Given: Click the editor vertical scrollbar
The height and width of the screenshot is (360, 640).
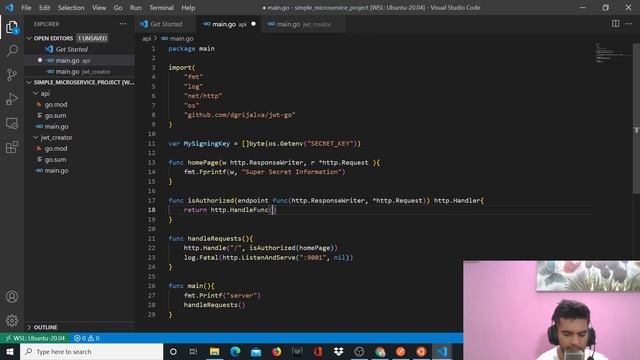Looking at the screenshot, I should (x=636, y=118).
